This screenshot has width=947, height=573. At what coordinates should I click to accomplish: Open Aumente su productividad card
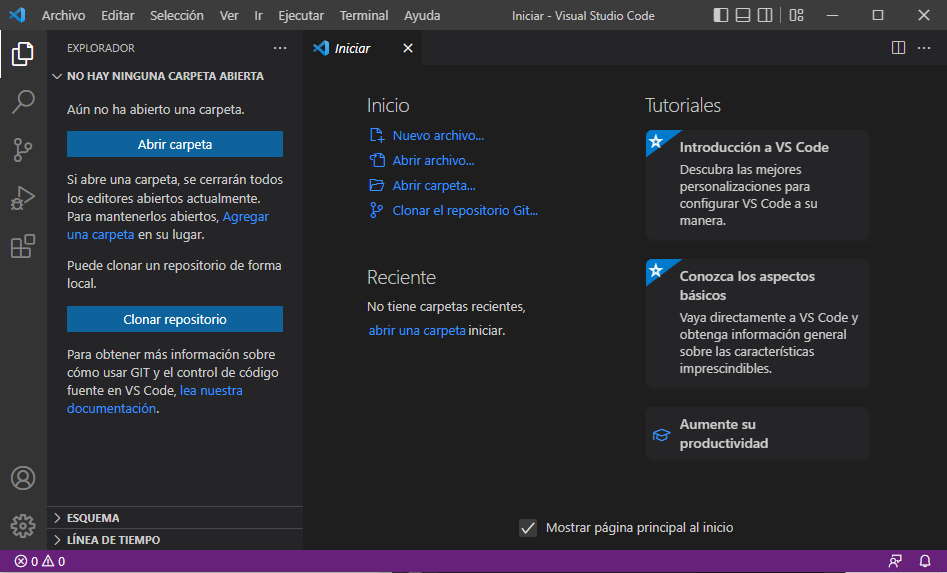pos(757,434)
